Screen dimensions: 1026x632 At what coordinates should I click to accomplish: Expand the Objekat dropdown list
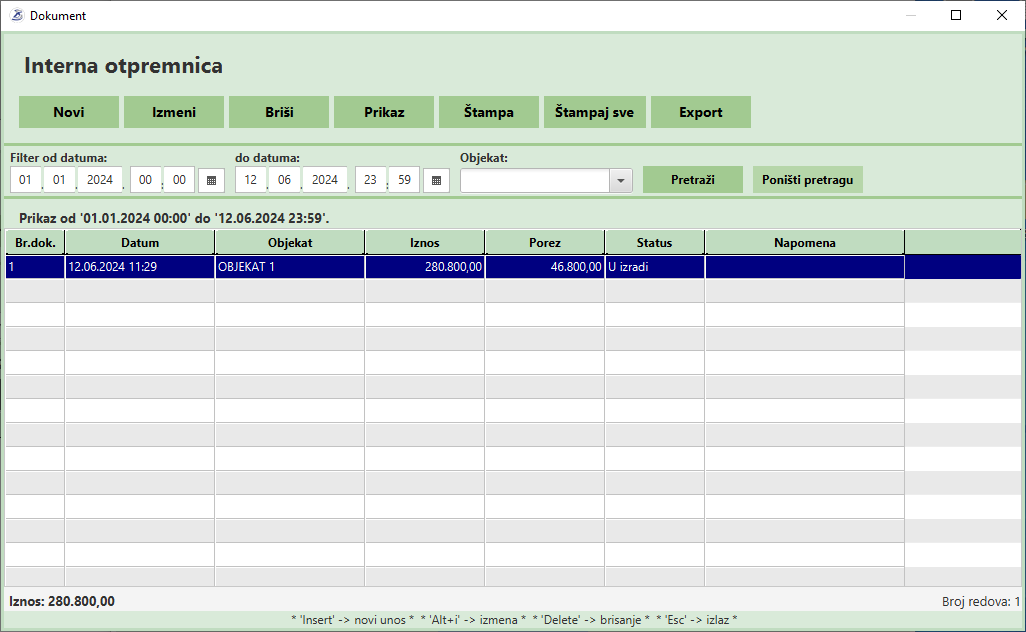[621, 180]
